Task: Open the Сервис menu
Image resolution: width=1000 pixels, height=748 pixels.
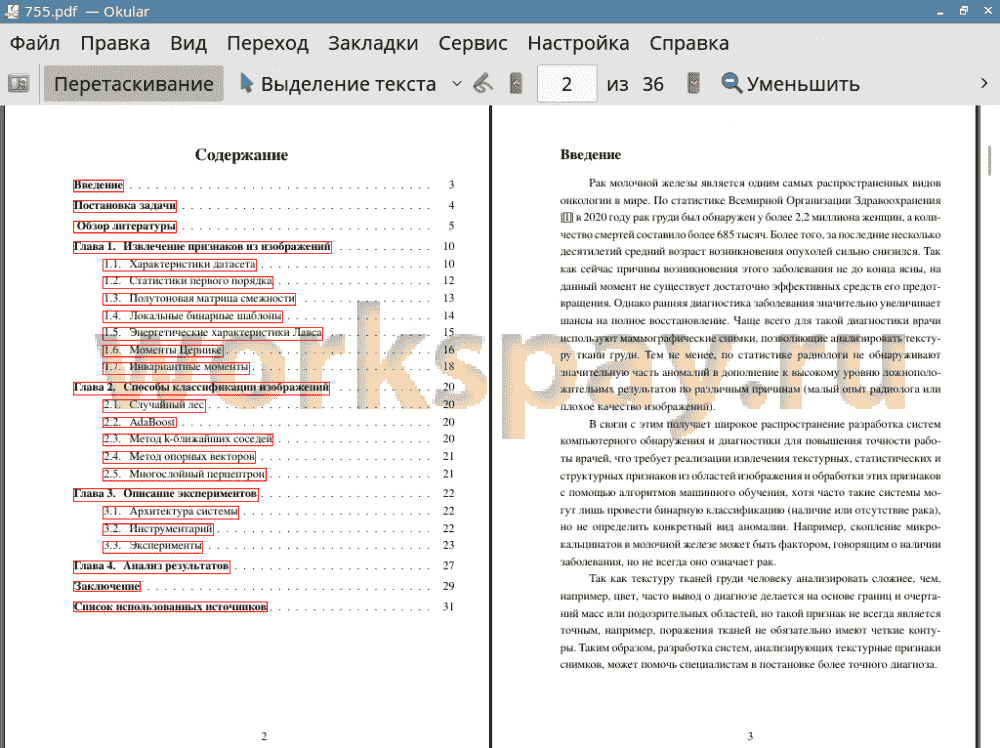Action: pyautogui.click(x=473, y=43)
